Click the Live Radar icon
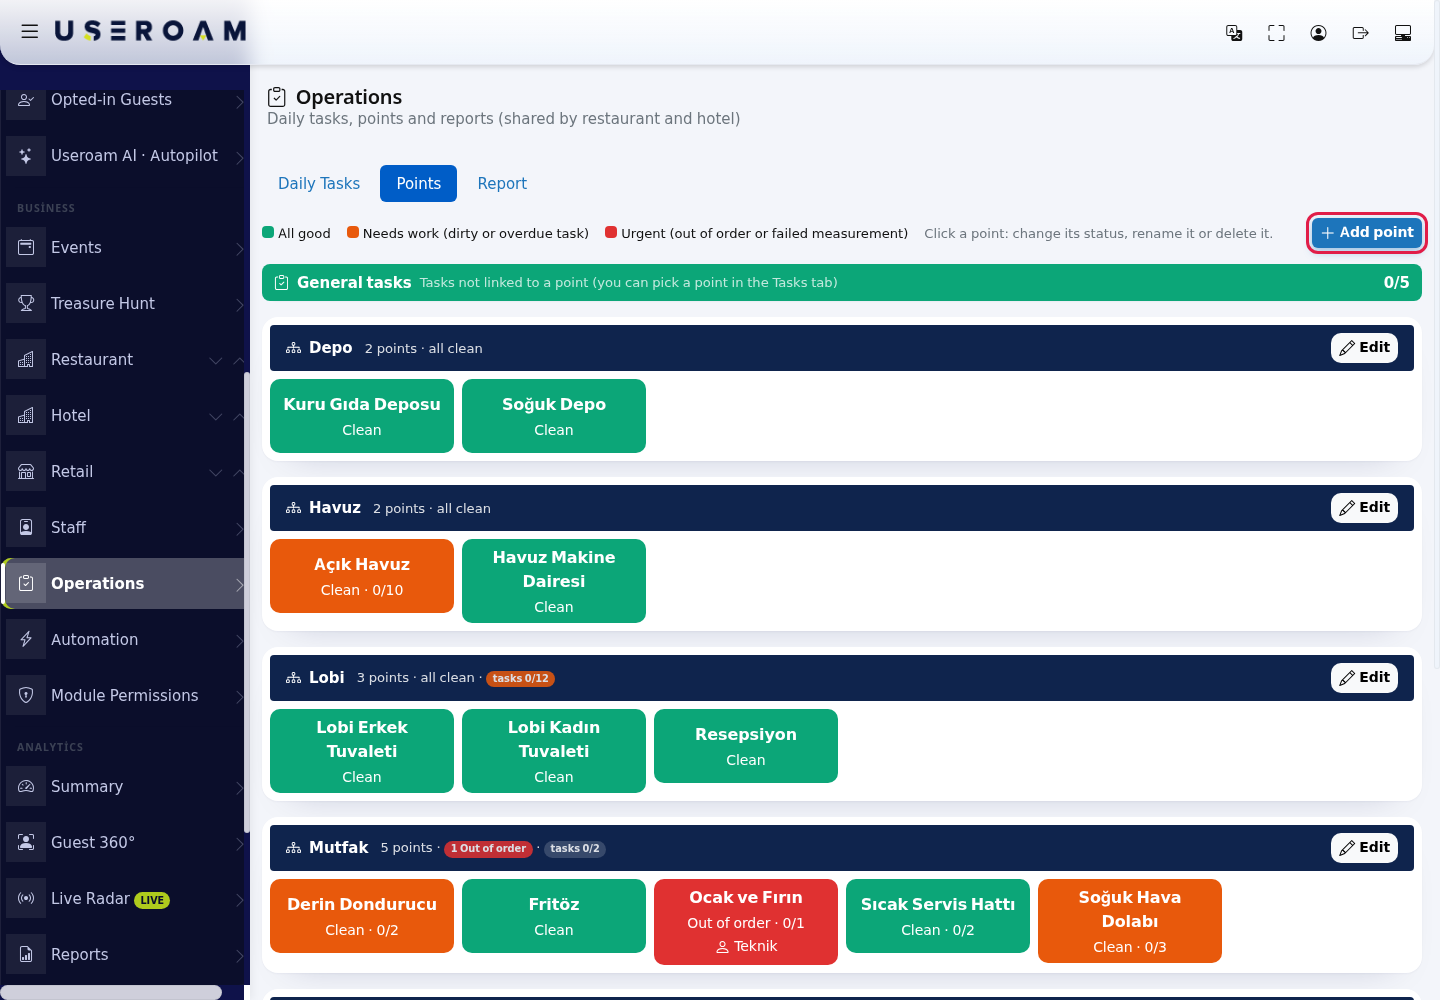The height and width of the screenshot is (1000, 1440). [26, 898]
